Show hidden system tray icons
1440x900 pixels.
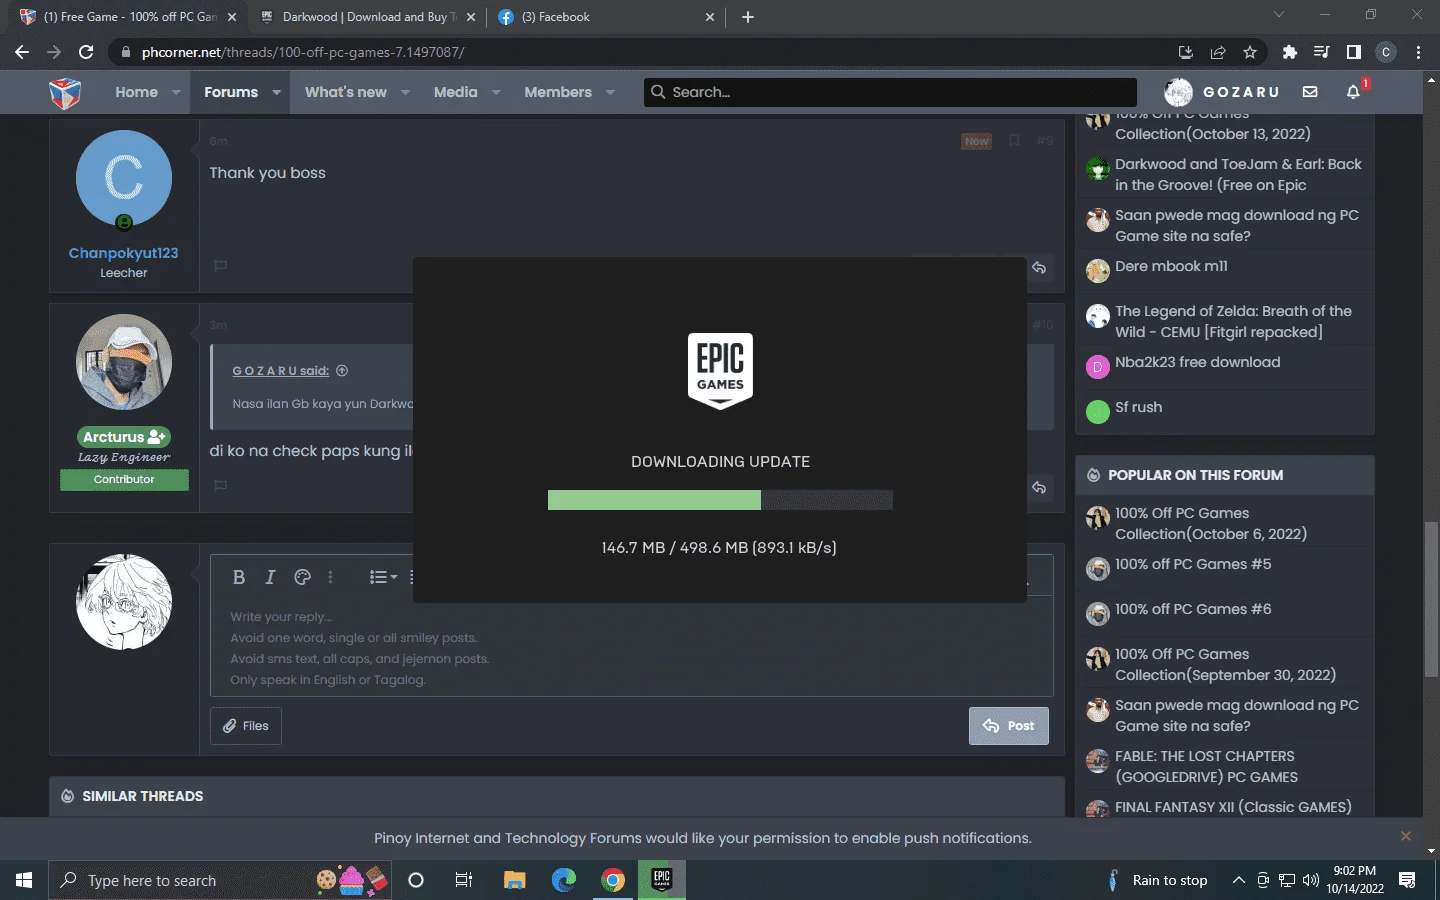[1238, 880]
